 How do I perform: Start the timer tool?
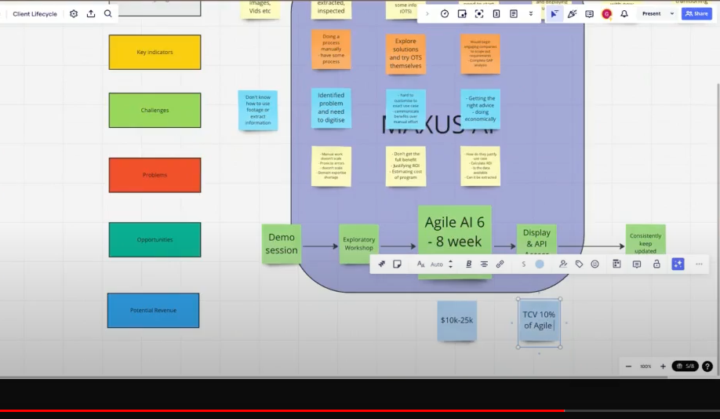coord(444,14)
